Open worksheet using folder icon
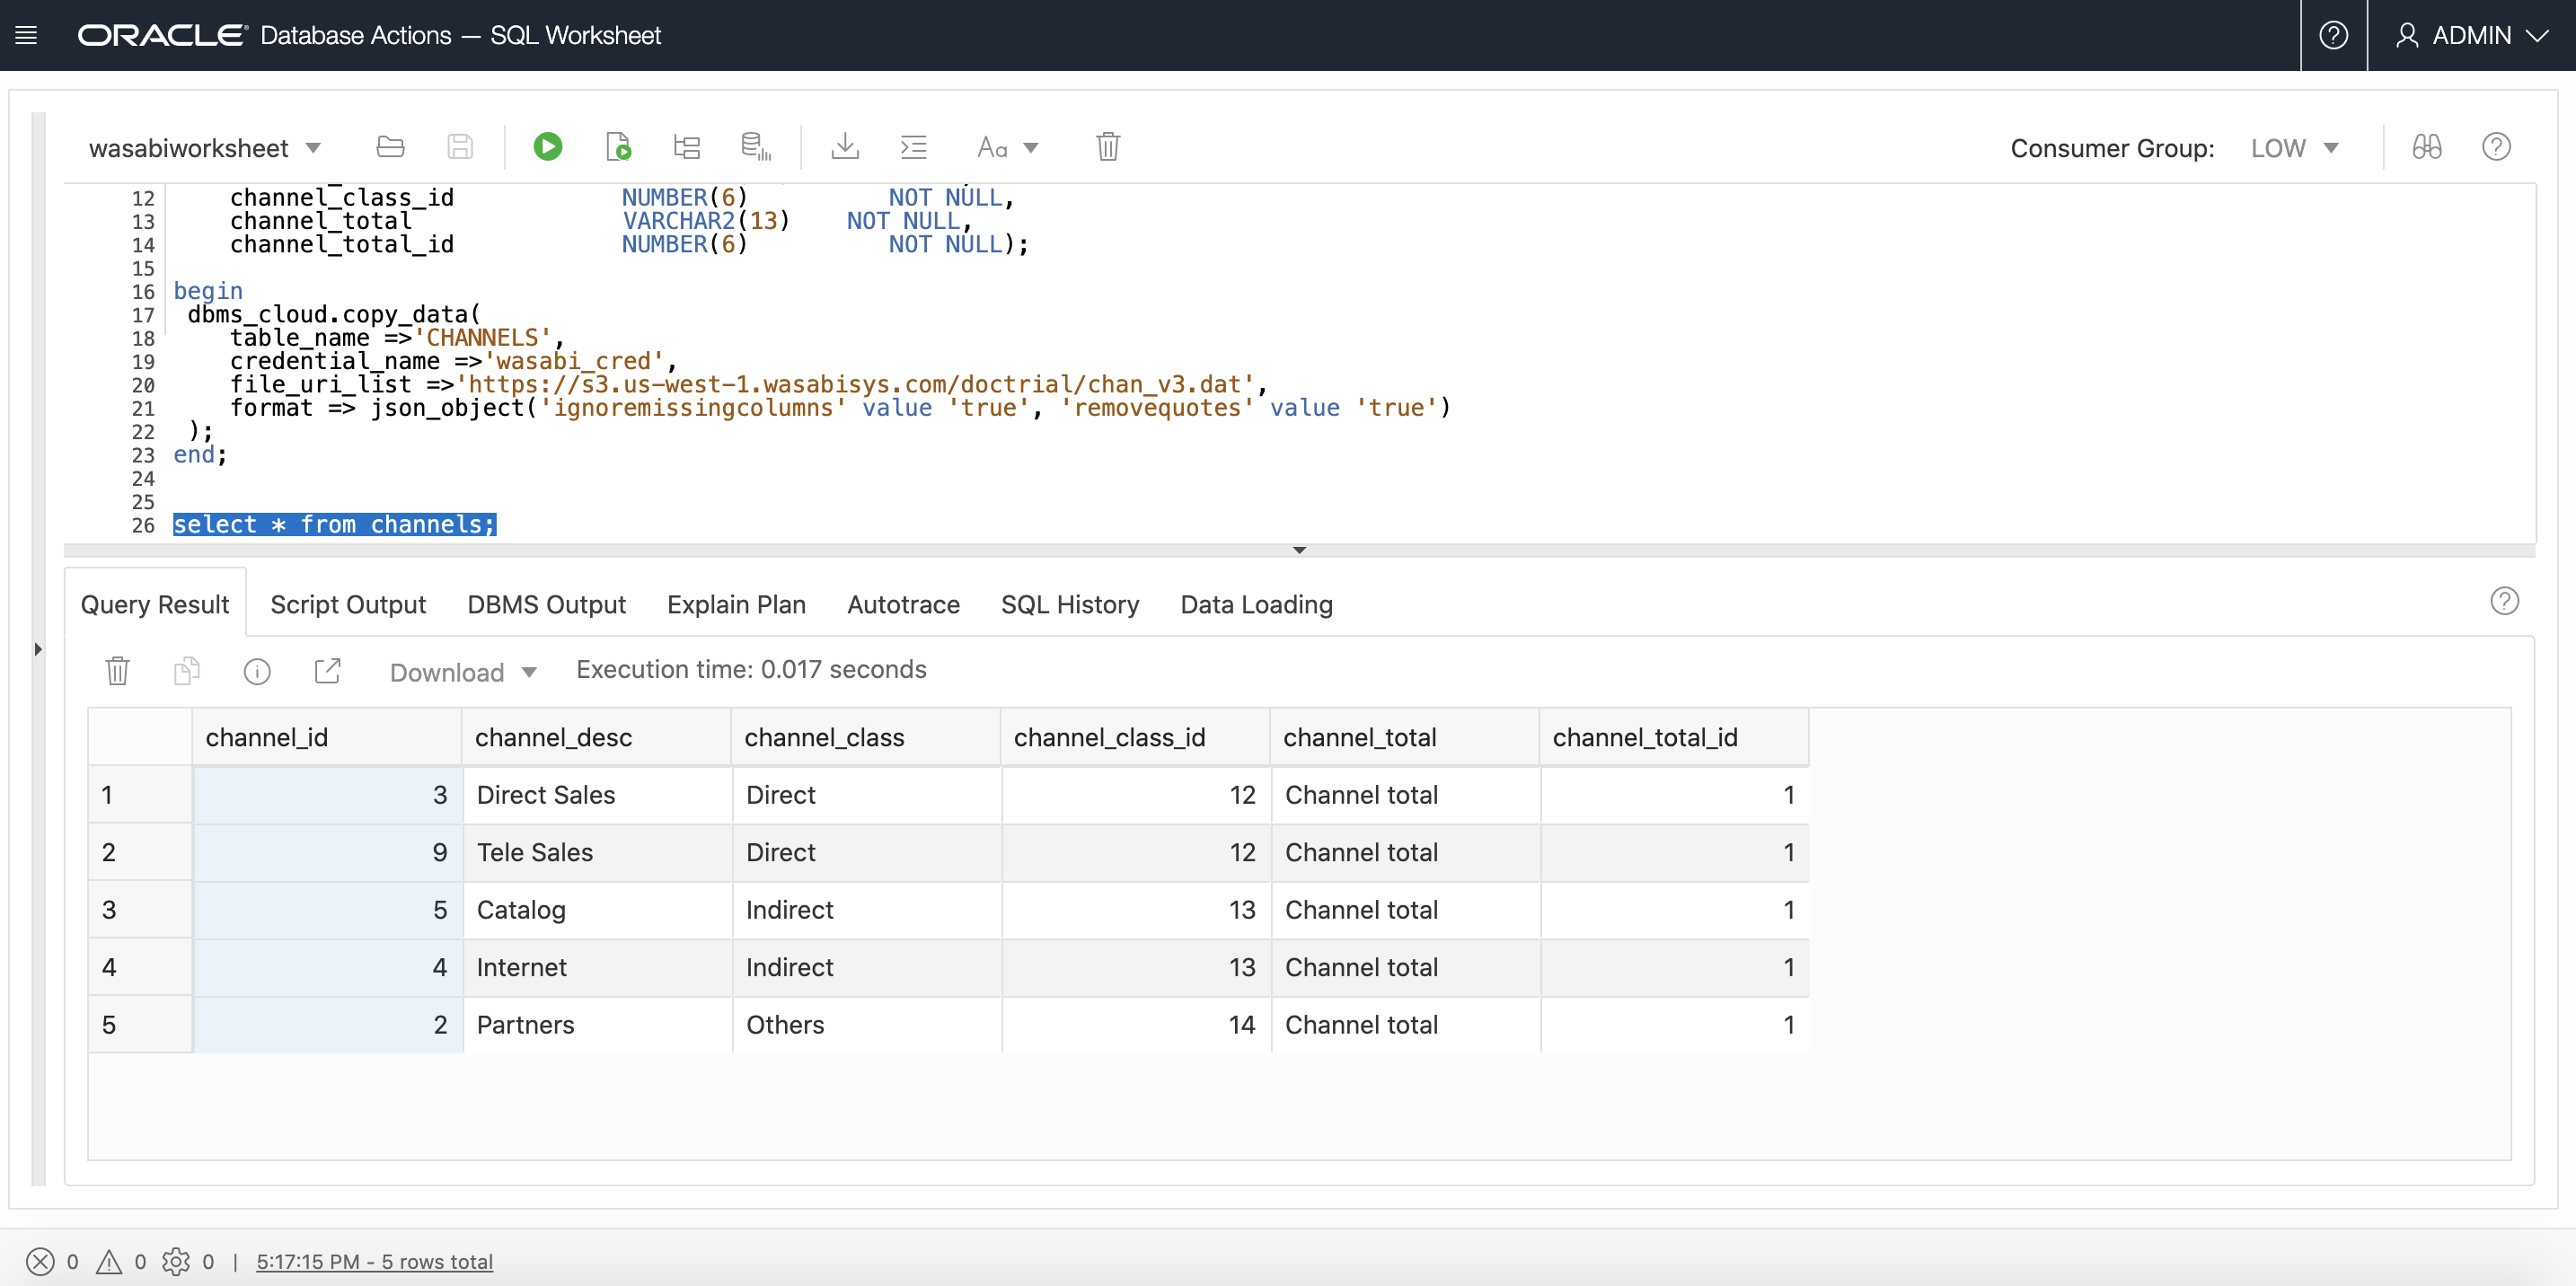 [x=390, y=147]
